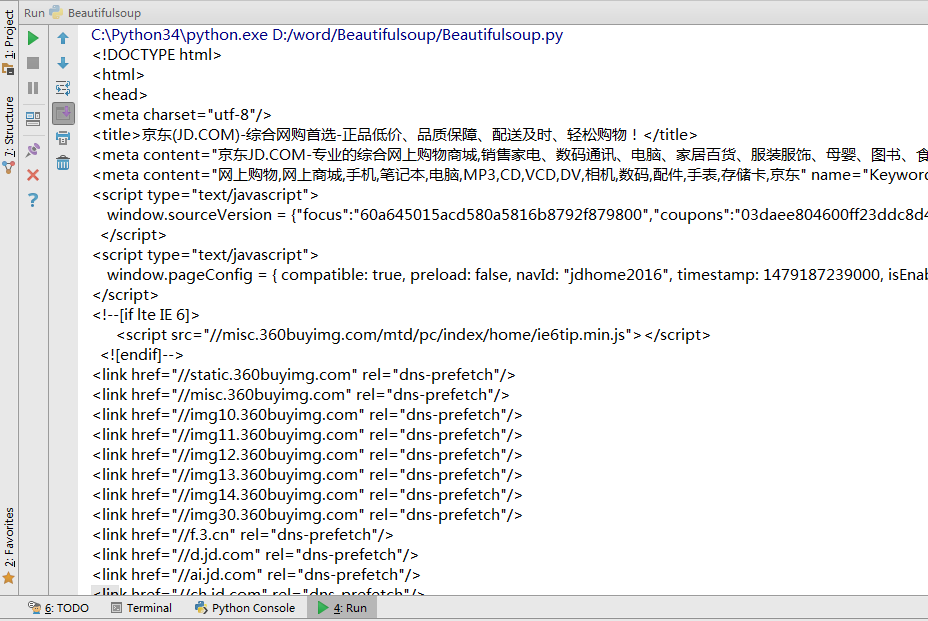Click the 'window.sourceVersion' output line

coord(517,215)
